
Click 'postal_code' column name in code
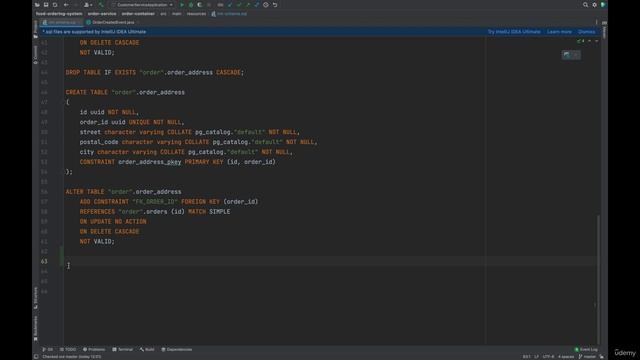click(x=99, y=142)
